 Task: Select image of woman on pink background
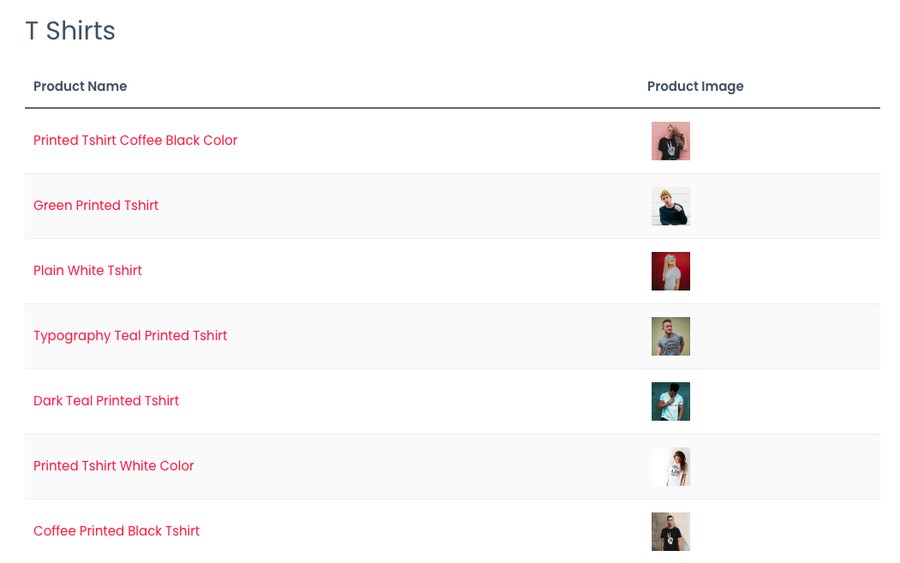coord(670,141)
